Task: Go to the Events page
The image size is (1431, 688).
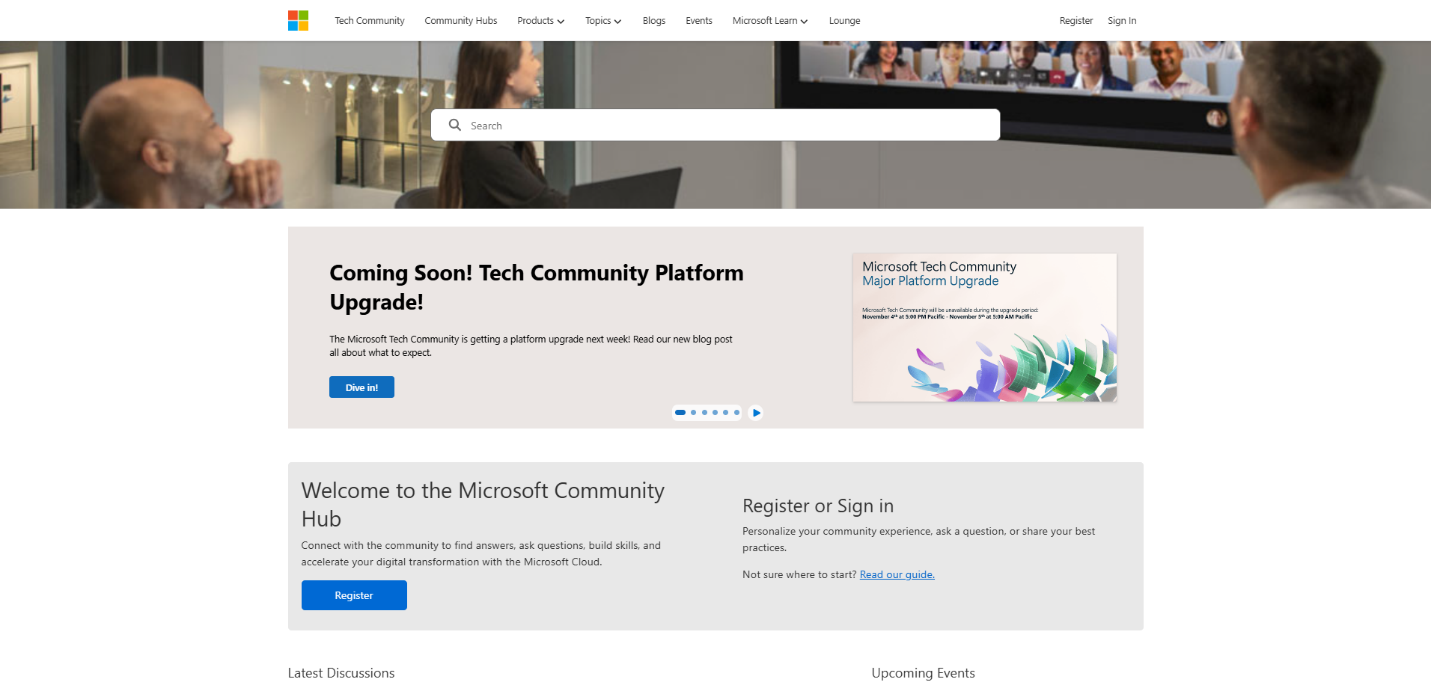Action: [698, 20]
